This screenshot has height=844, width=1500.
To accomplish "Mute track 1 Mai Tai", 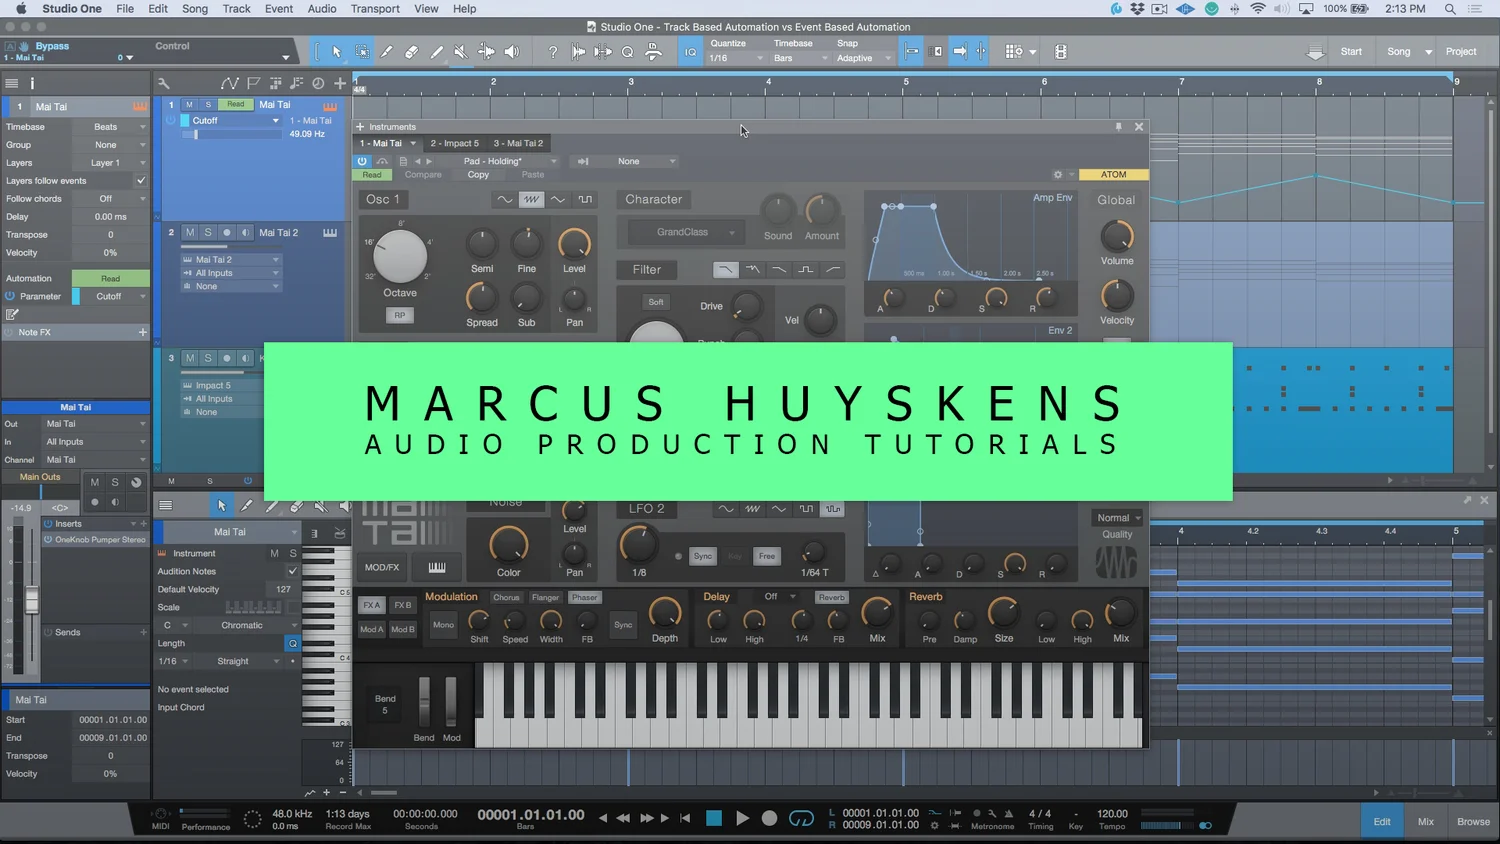I will 189,104.
